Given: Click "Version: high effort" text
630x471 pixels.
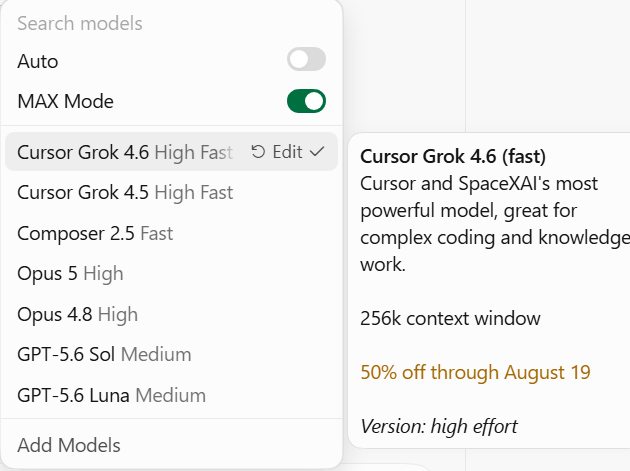Looking at the screenshot, I should click(439, 426).
